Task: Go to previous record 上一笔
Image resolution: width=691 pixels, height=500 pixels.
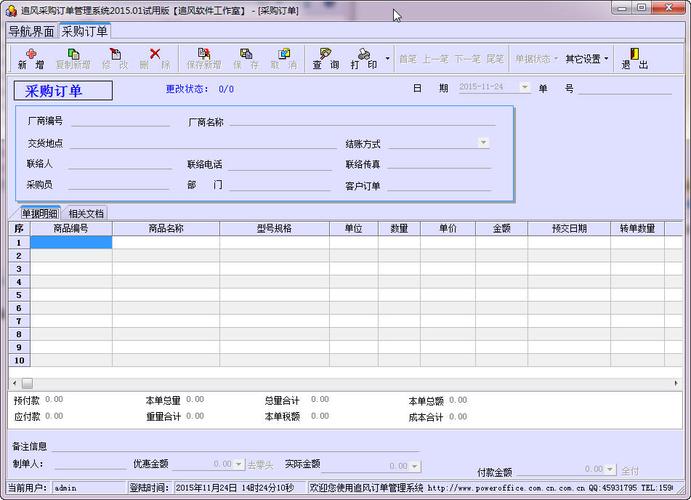Action: [435, 59]
